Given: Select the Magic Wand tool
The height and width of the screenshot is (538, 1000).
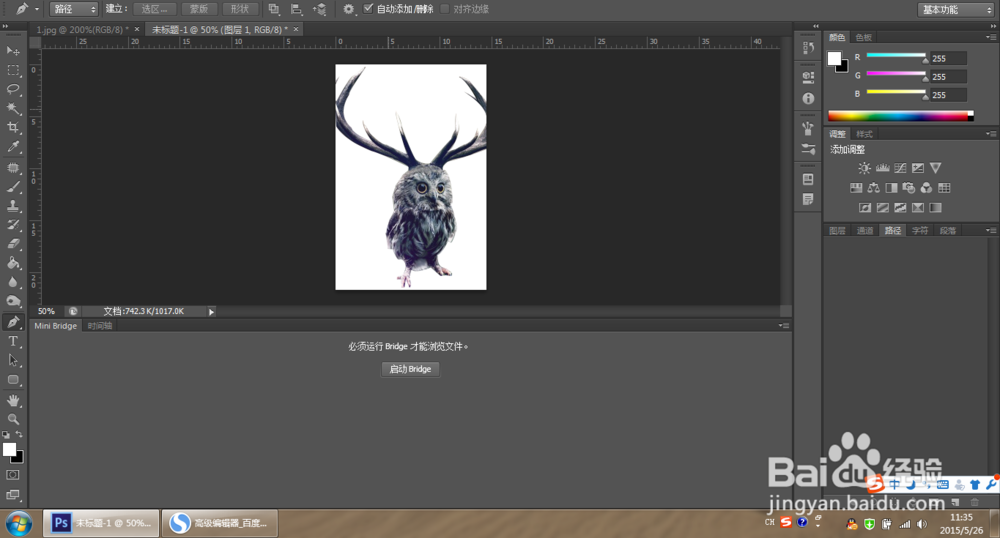Looking at the screenshot, I should (13, 108).
